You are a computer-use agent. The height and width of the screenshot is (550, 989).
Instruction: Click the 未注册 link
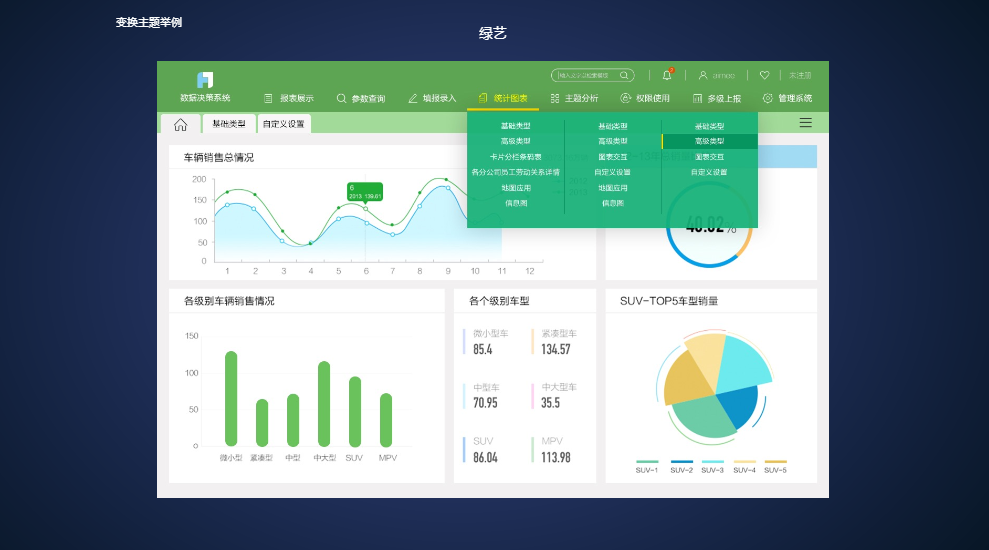click(x=800, y=75)
